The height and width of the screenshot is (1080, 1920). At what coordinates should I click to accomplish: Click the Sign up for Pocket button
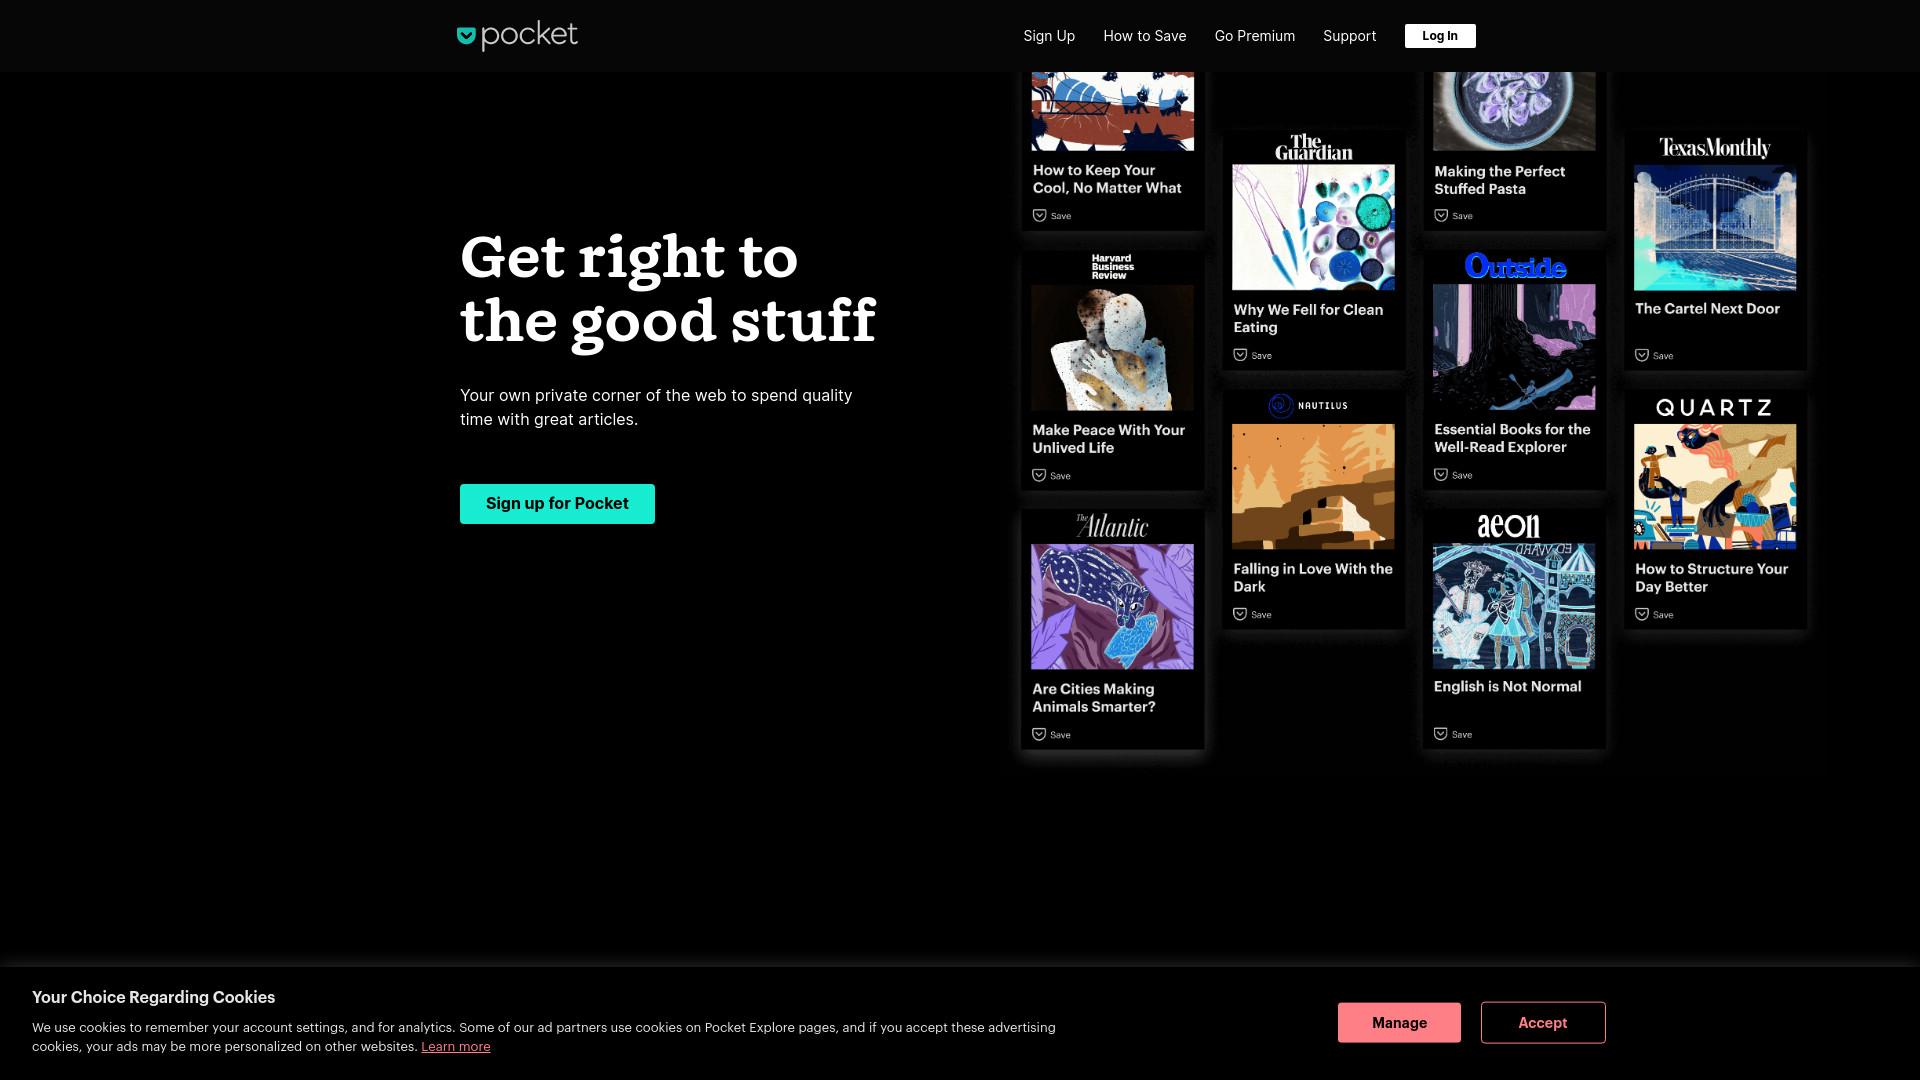click(557, 504)
